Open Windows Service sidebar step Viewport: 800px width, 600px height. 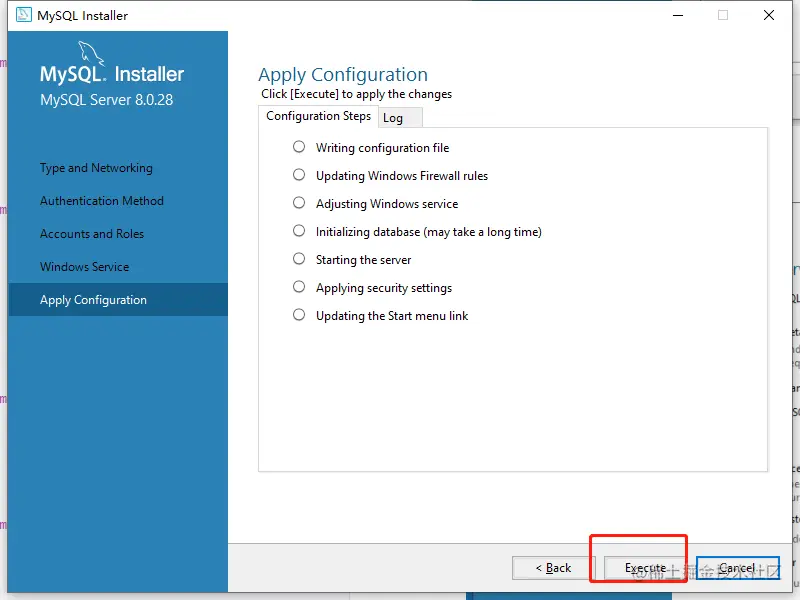click(84, 267)
